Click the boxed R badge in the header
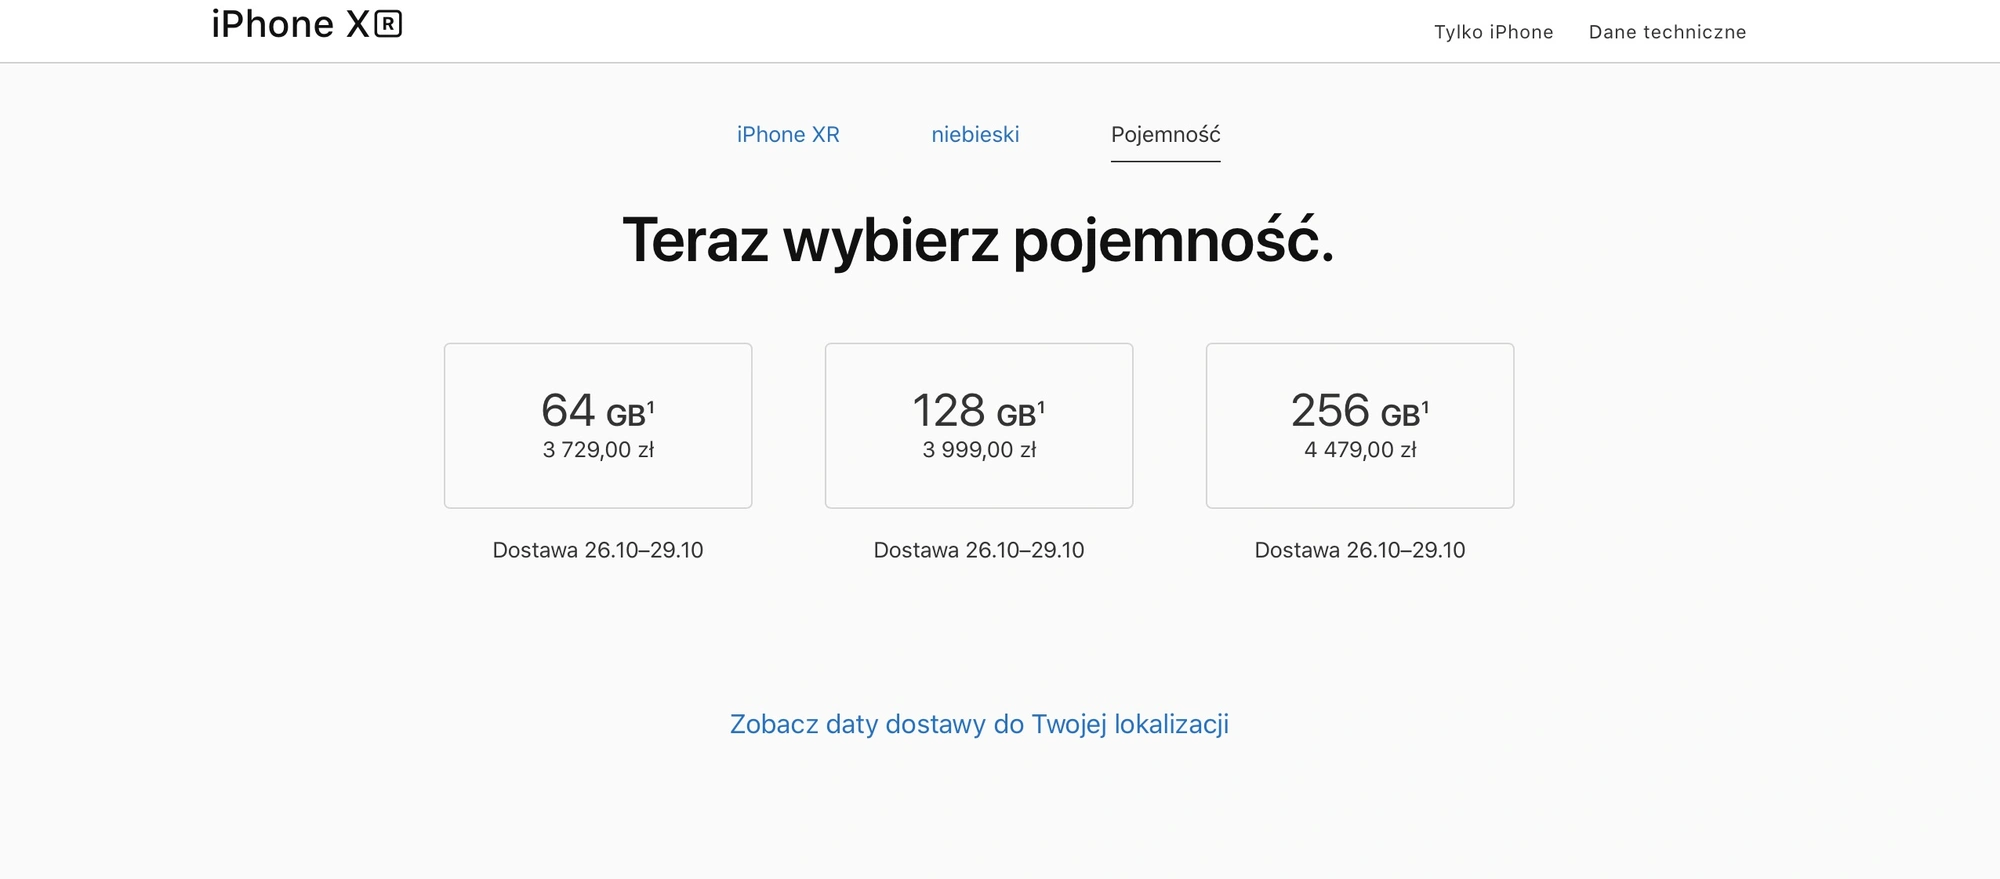Image resolution: width=2000 pixels, height=879 pixels. [388, 24]
